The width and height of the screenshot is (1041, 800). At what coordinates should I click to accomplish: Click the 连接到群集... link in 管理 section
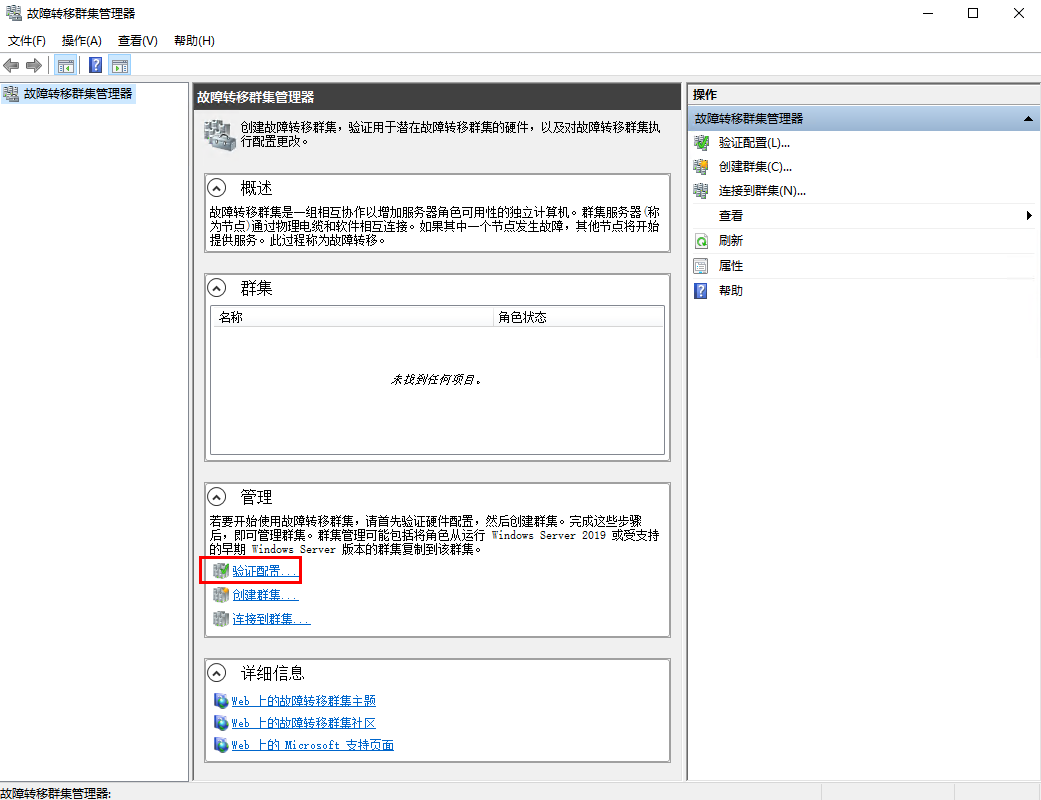(x=271, y=619)
